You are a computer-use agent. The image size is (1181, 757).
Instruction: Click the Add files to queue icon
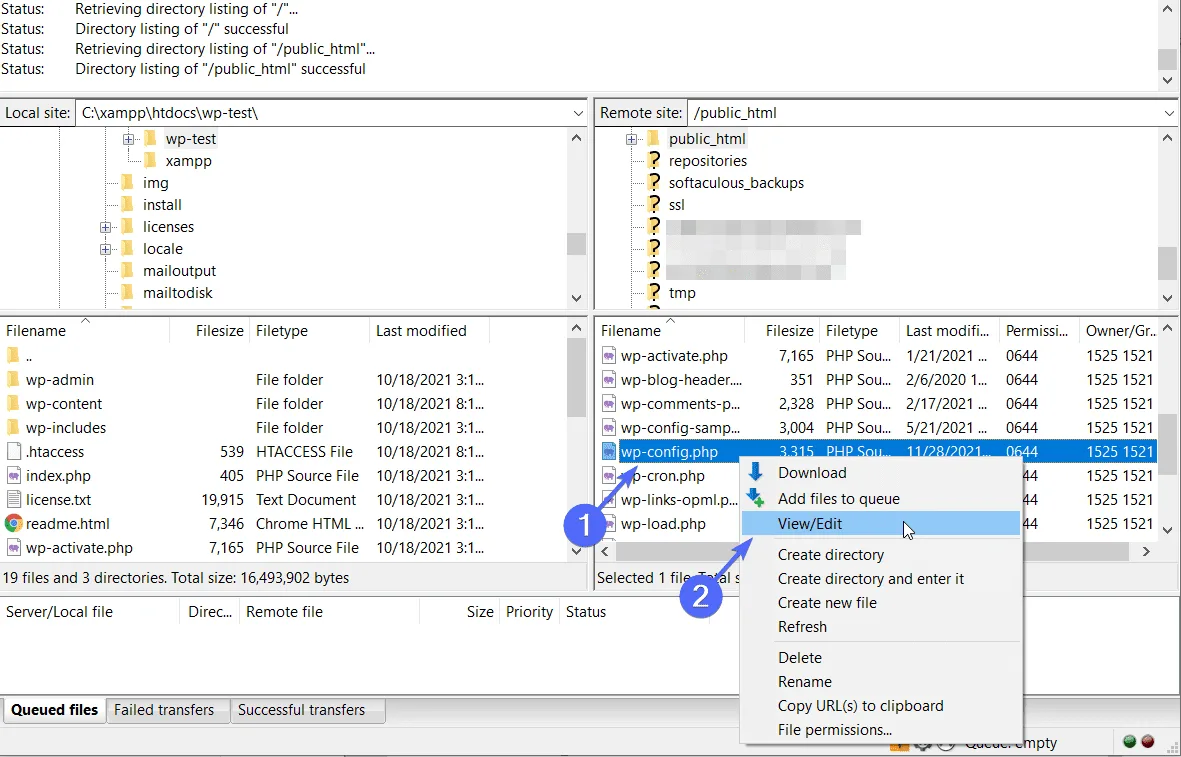pos(755,498)
